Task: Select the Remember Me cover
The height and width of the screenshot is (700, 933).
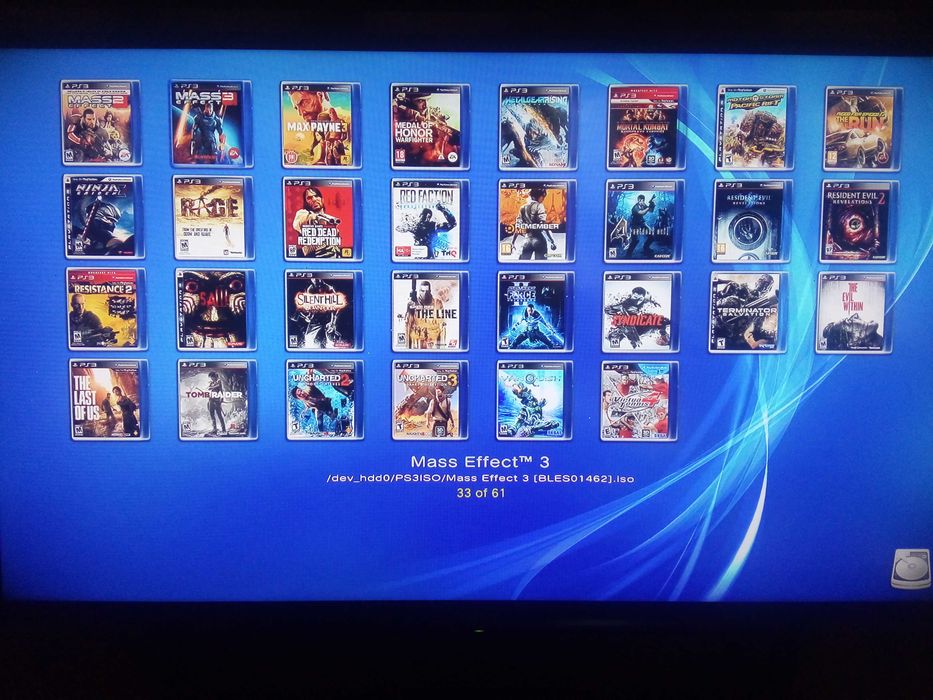Action: [536, 221]
